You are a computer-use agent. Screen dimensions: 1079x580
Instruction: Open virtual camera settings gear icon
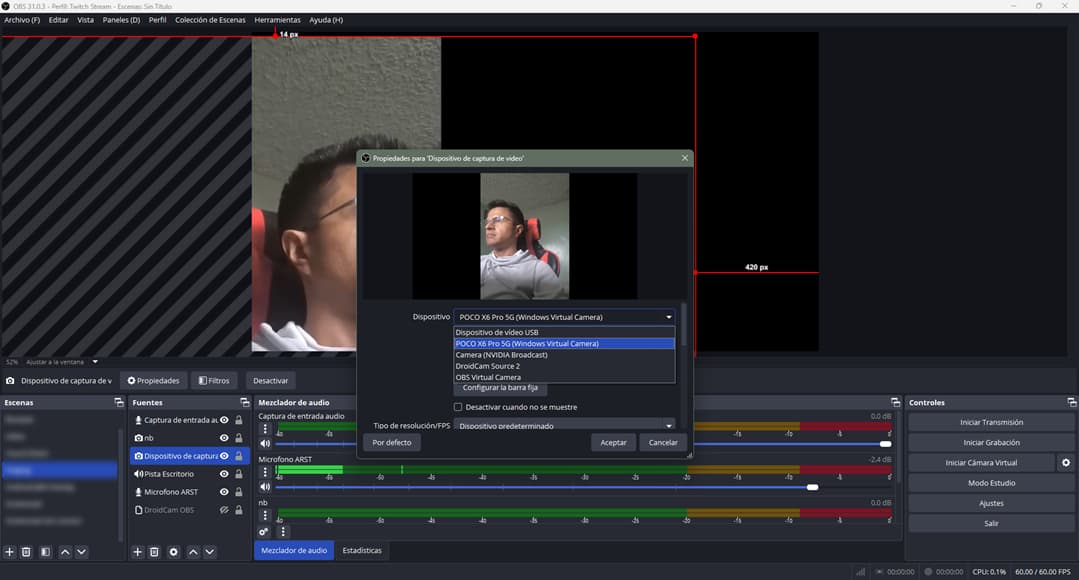(1066, 463)
